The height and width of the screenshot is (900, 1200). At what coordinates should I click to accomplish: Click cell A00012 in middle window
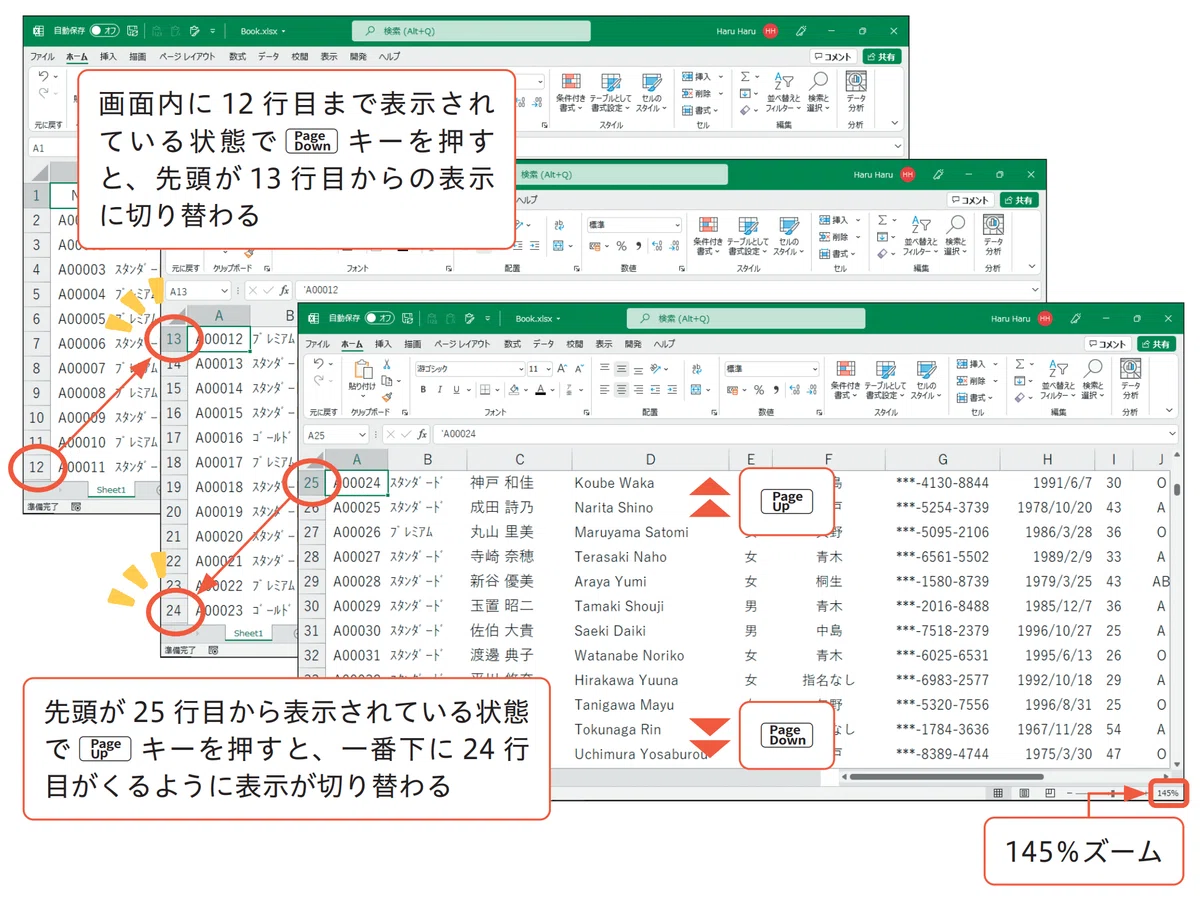pyautogui.click(x=219, y=339)
